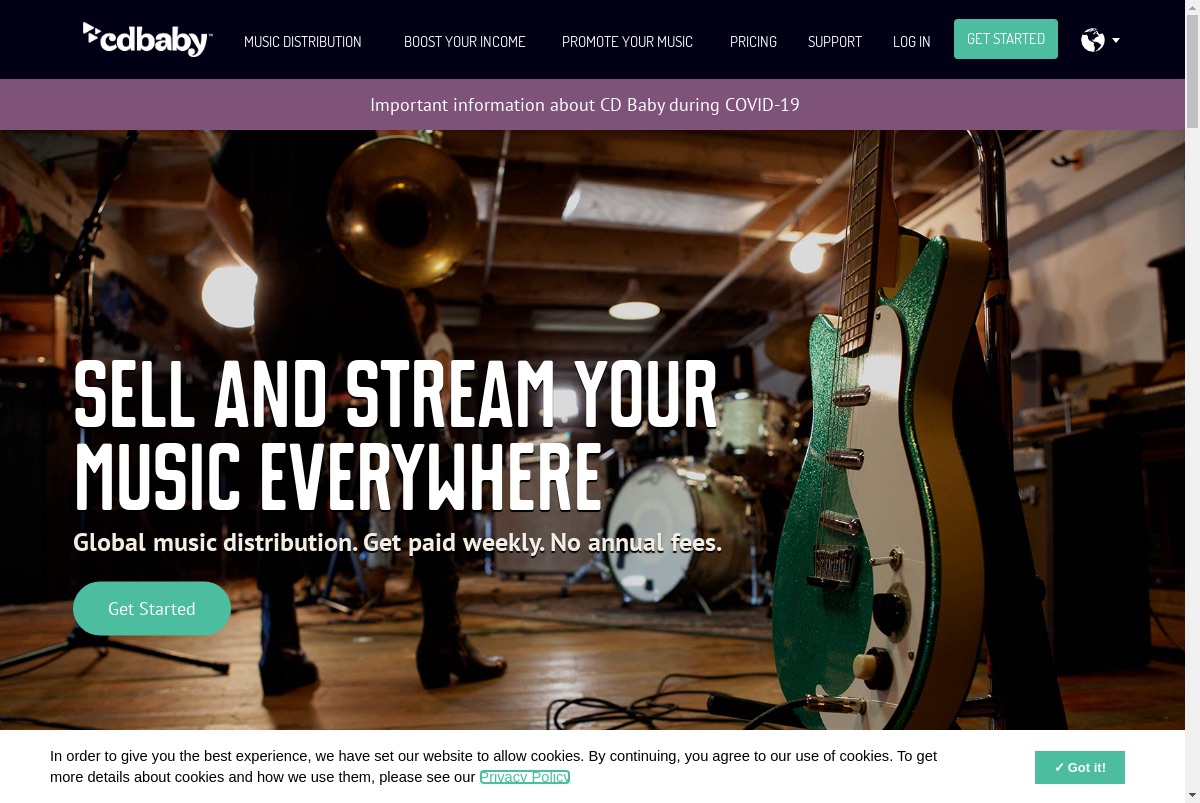1200x803 pixels.
Task: Click Log In in navigation
Action: 912,41
